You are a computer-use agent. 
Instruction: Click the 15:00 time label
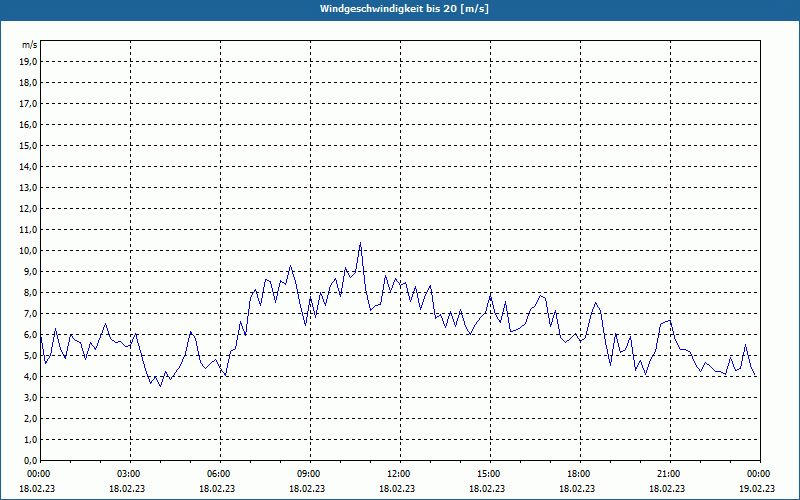point(490,474)
